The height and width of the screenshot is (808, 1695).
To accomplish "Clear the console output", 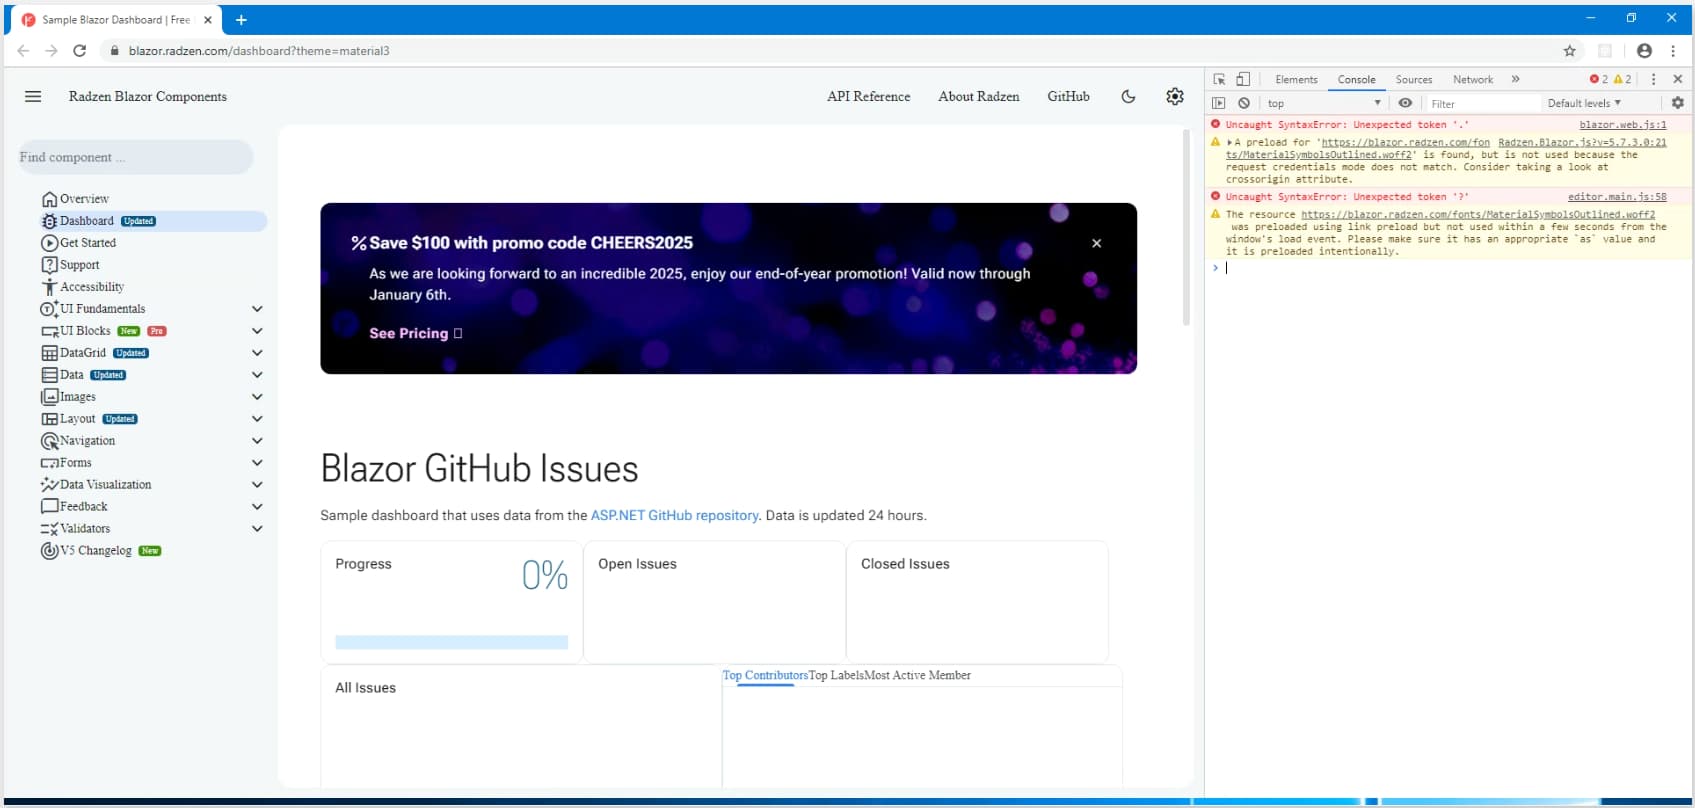I will (x=1244, y=103).
